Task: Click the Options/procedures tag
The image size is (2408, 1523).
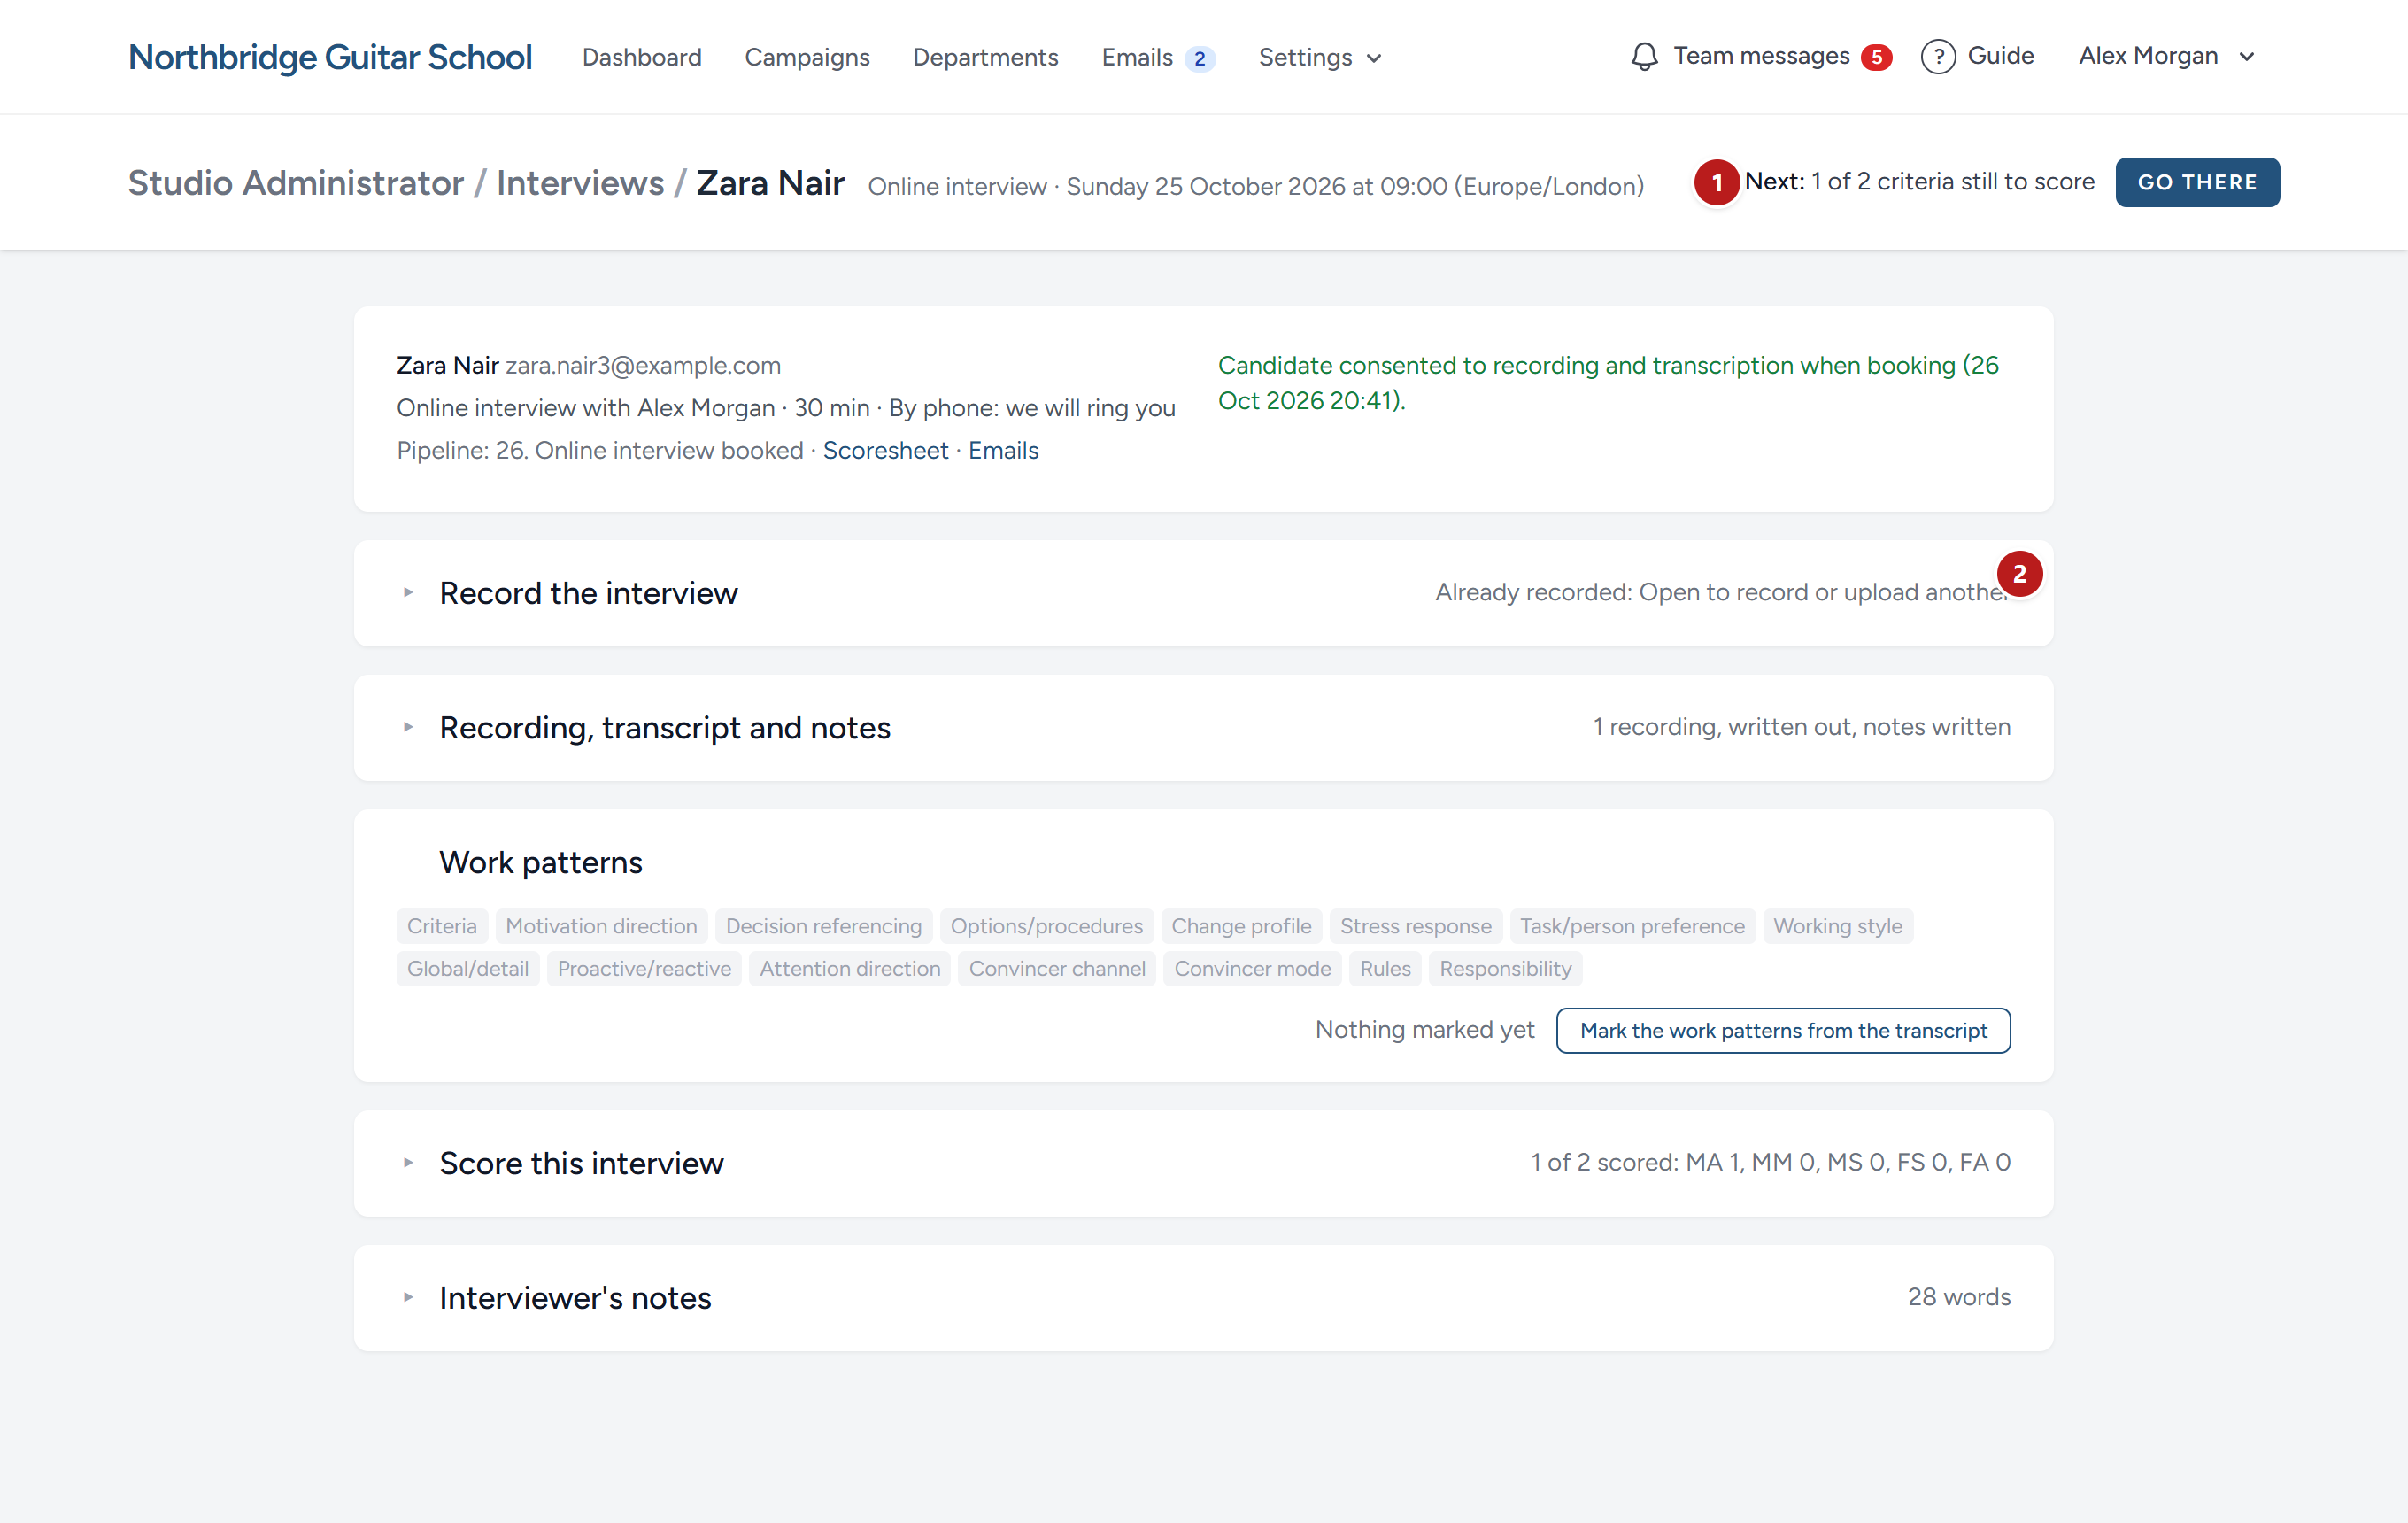Action: coord(1046,926)
